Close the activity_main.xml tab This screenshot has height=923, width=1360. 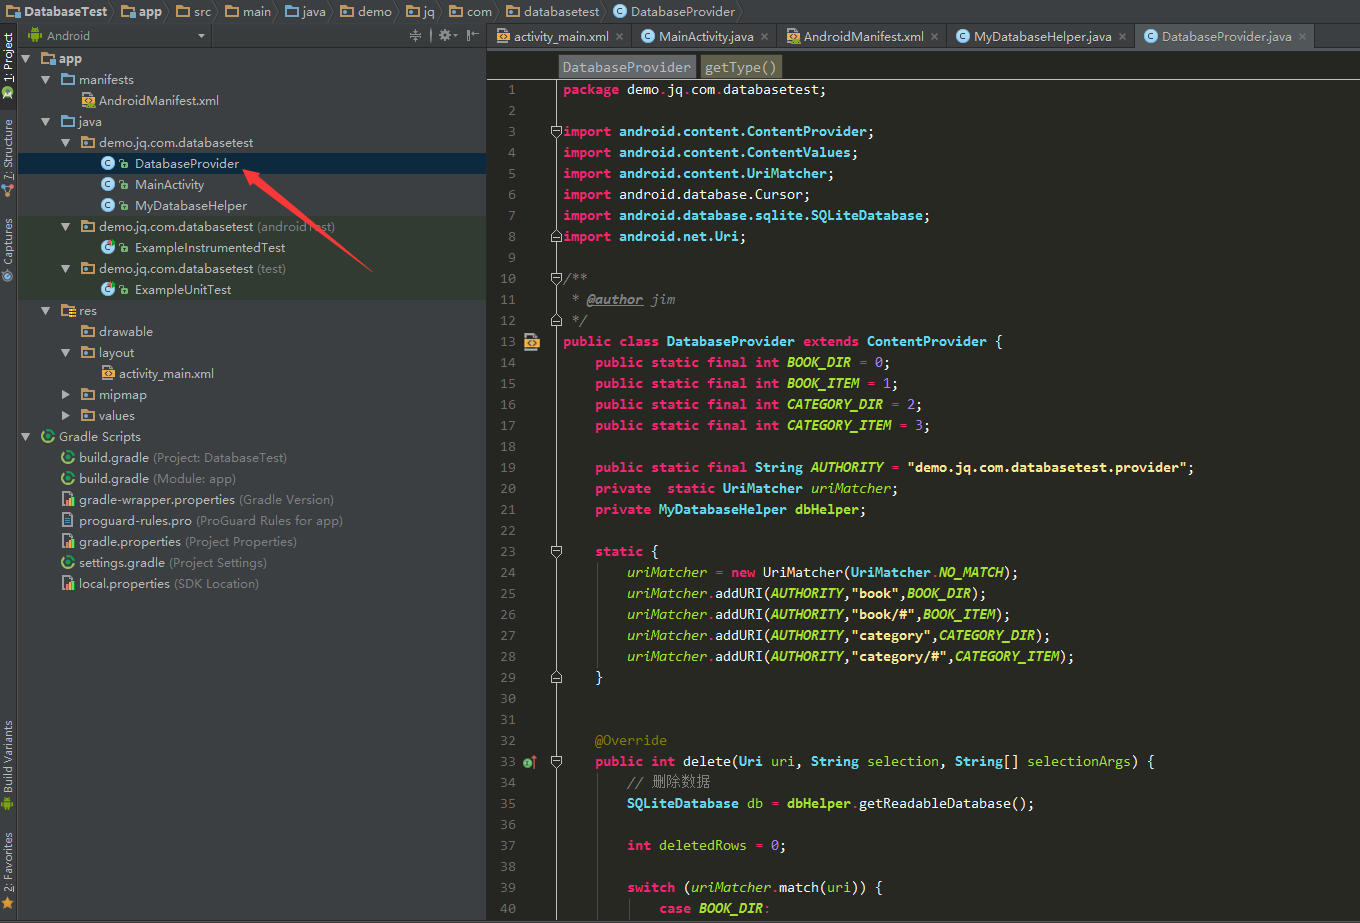(620, 37)
